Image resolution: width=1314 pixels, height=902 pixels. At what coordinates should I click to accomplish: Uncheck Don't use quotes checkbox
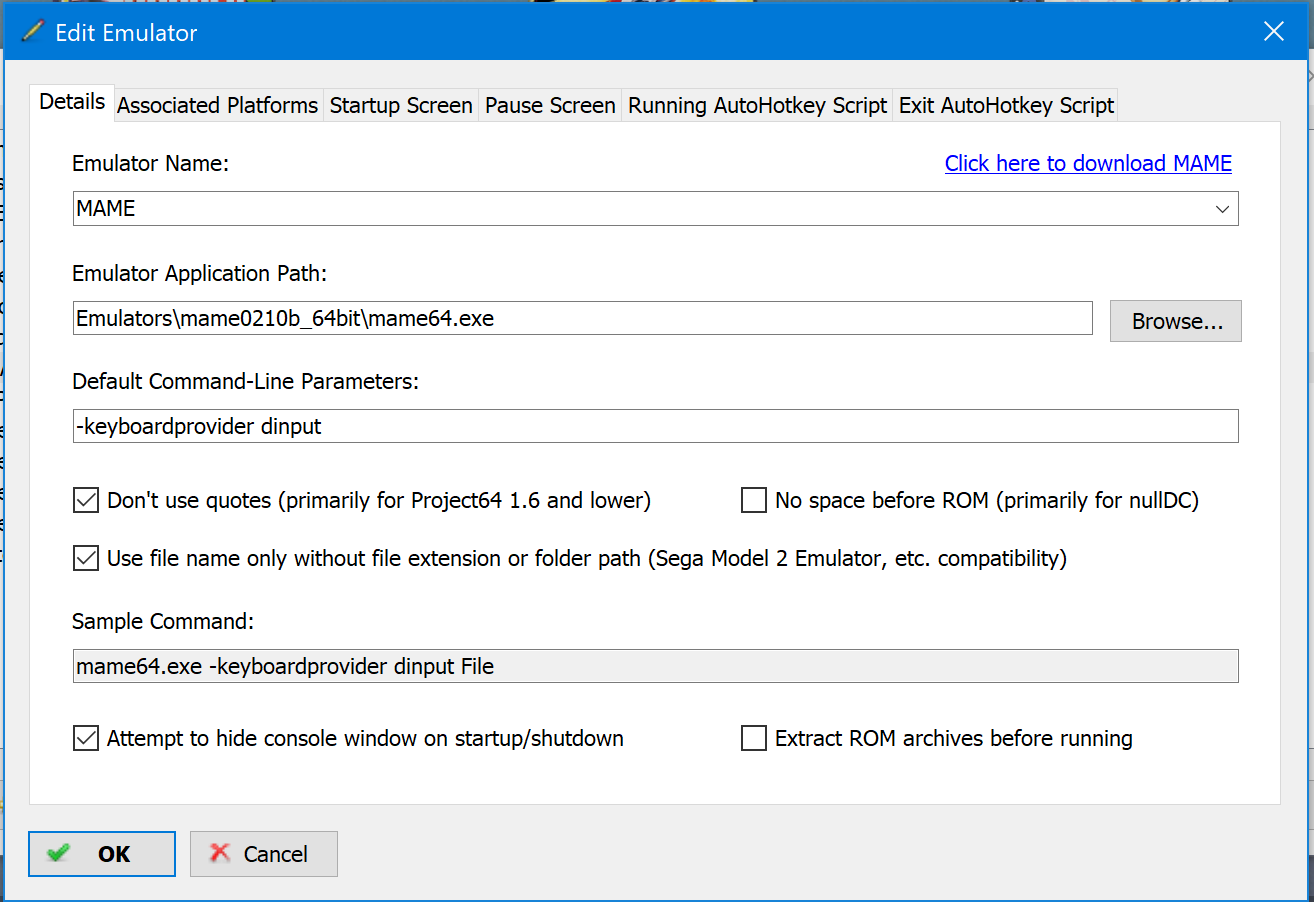click(86, 500)
